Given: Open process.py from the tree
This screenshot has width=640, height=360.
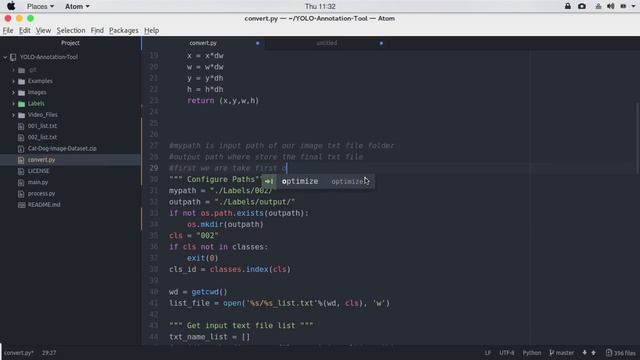Looking at the screenshot, I should pyautogui.click(x=41, y=193).
